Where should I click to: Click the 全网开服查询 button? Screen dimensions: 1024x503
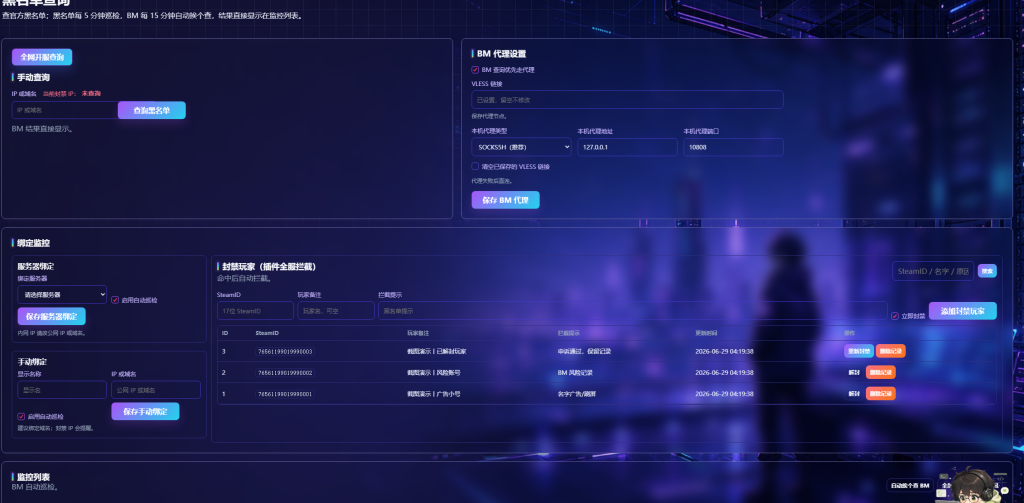click(42, 57)
